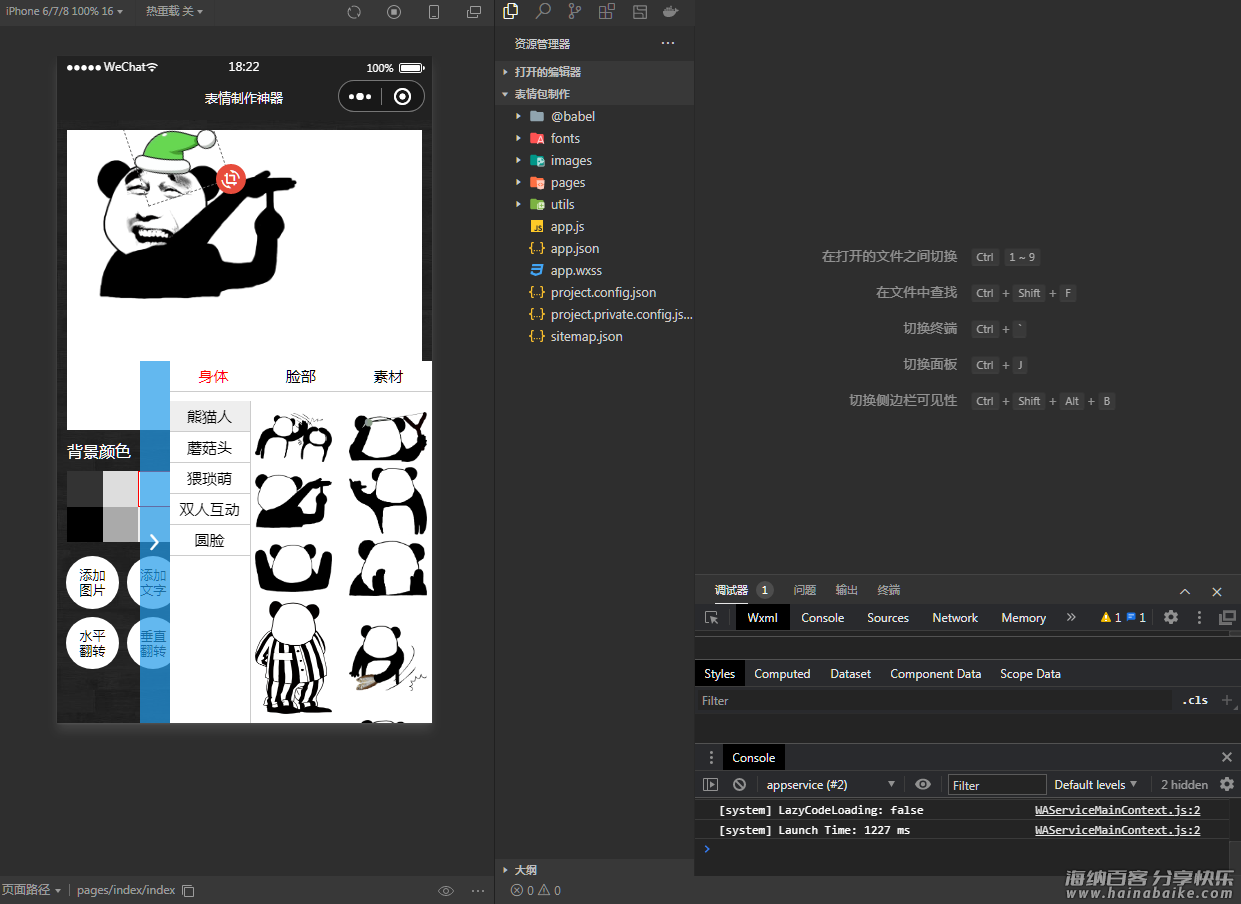Click the Docker whale icon in the activity bar
This screenshot has height=904, width=1241.
671,11
